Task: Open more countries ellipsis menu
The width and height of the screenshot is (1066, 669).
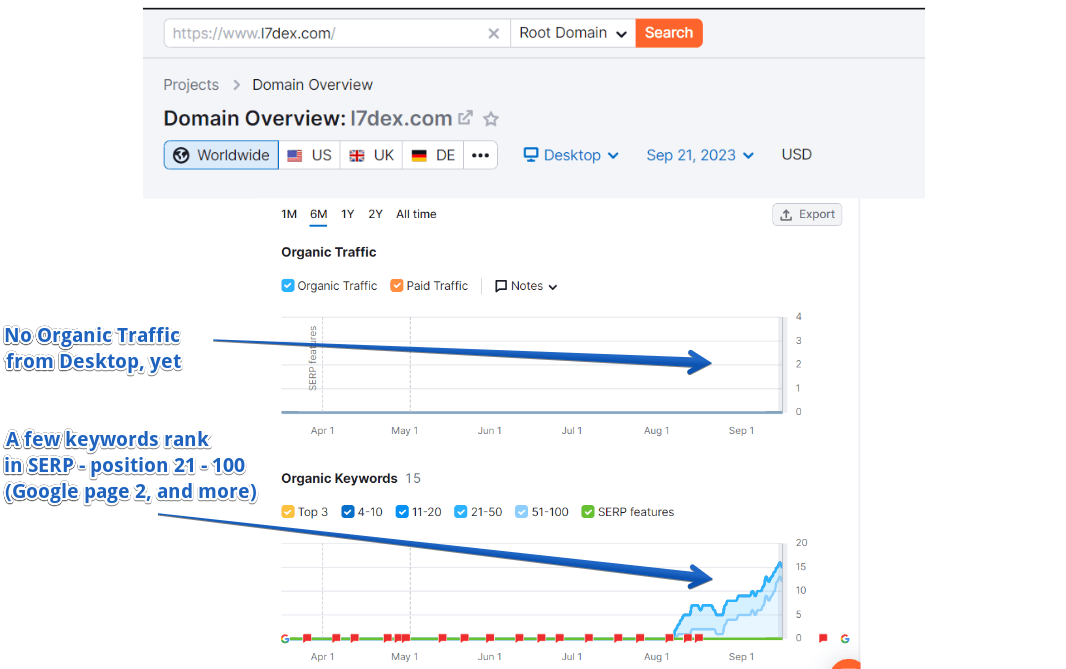Action: click(x=481, y=155)
